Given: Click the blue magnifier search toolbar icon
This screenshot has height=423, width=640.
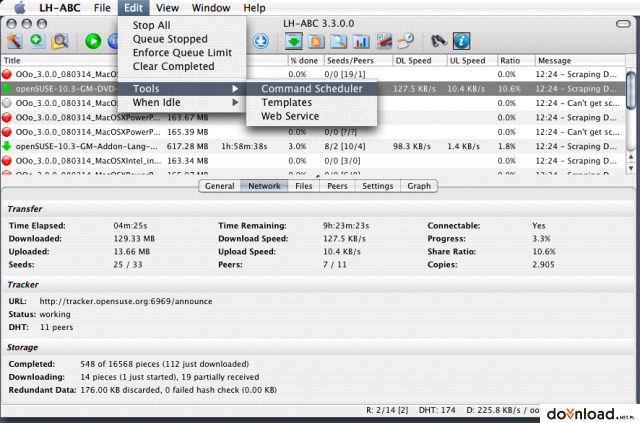Looking at the screenshot, I should (338, 41).
